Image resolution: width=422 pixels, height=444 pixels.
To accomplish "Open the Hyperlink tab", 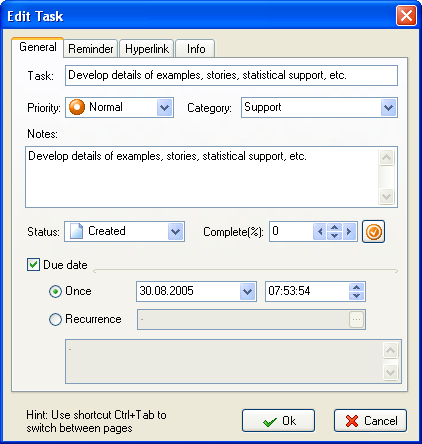I will click(x=147, y=49).
